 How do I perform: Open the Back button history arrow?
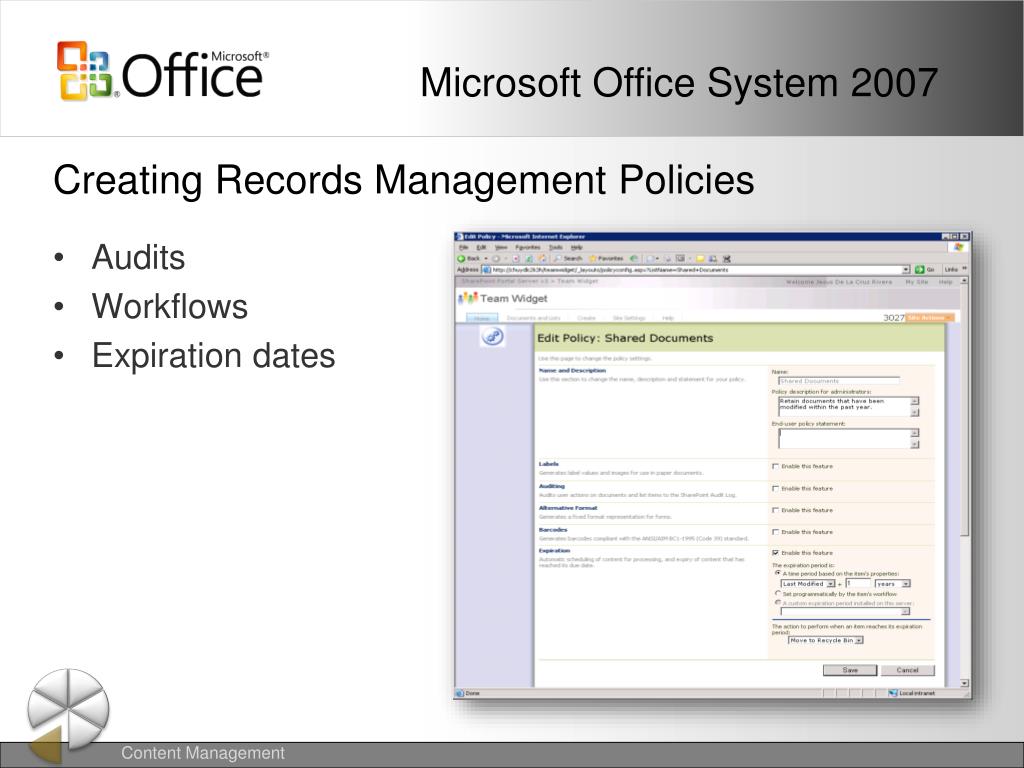point(486,259)
